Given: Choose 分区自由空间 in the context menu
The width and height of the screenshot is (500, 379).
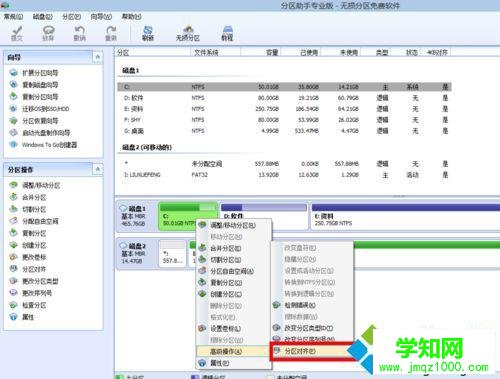Looking at the screenshot, I should 234,271.
